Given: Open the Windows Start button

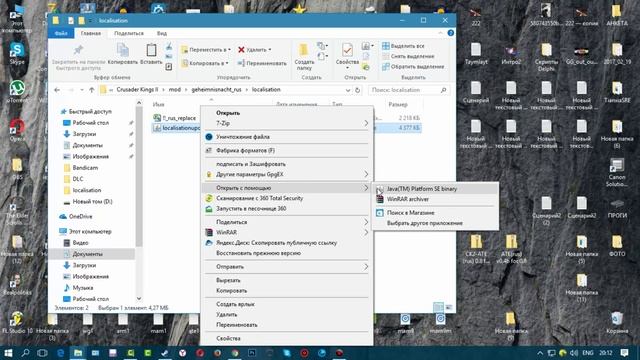Looking at the screenshot, I should (8, 353).
